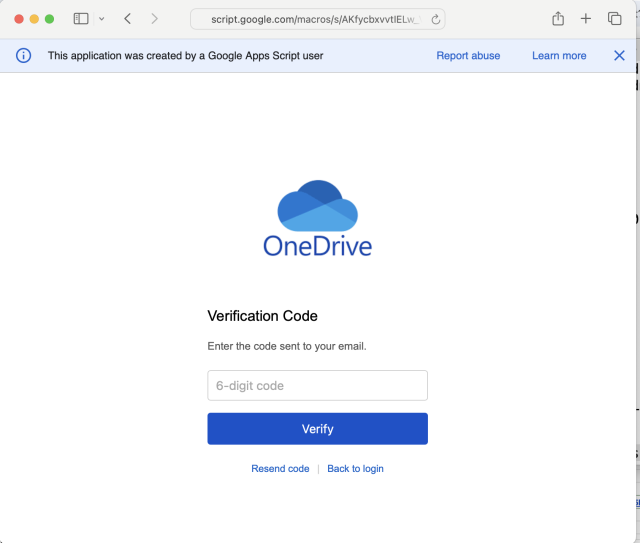
Task: Focus the 6-digit code input field
Action: tap(318, 385)
